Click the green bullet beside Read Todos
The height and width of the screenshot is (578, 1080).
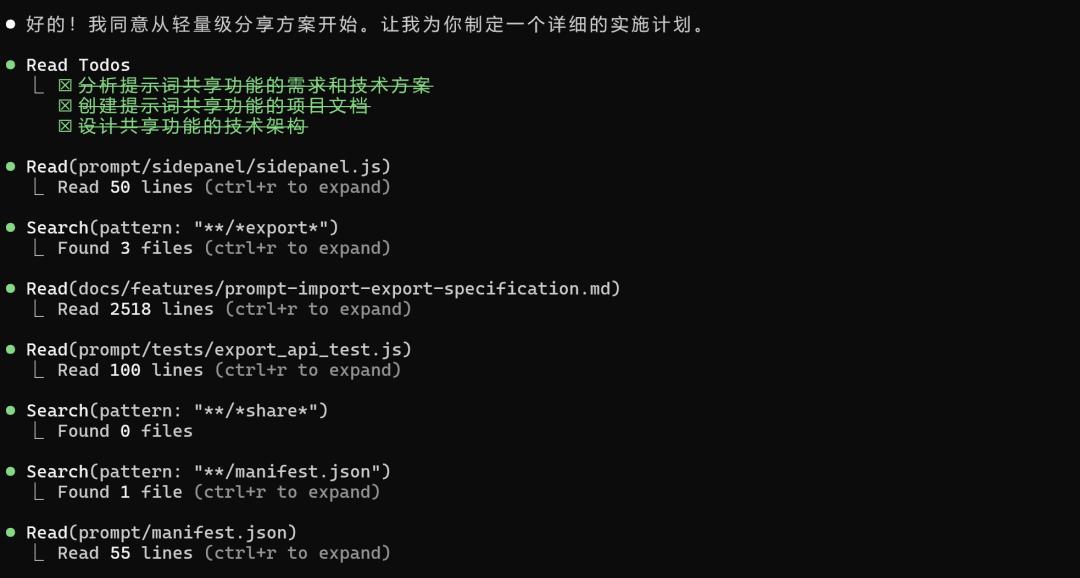tap(10, 65)
